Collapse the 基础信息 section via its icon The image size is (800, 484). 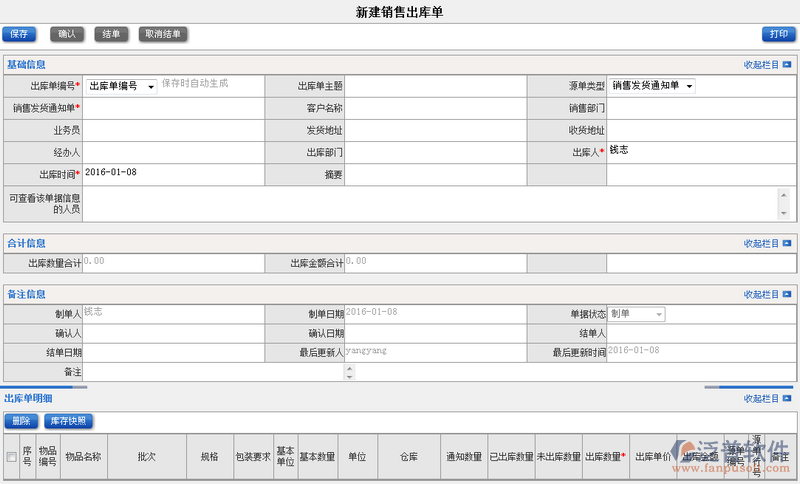click(787, 64)
